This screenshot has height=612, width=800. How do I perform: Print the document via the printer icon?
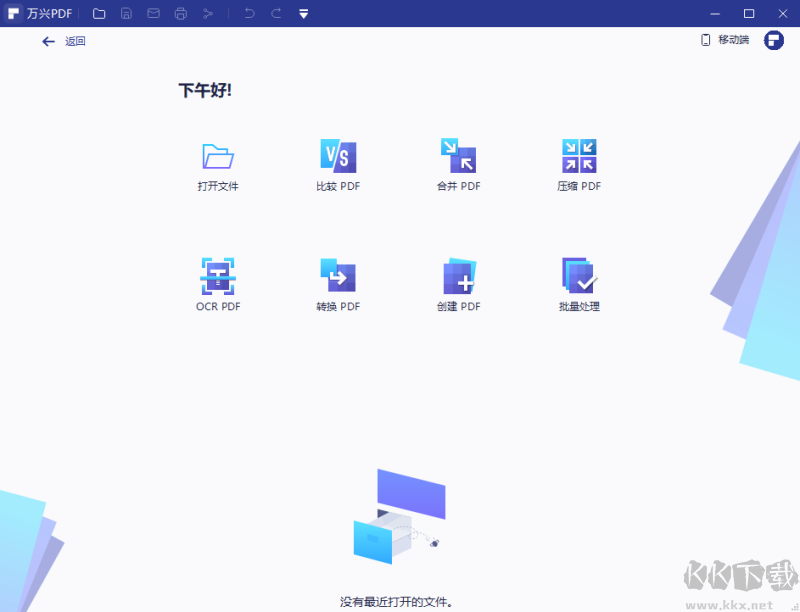[180, 13]
